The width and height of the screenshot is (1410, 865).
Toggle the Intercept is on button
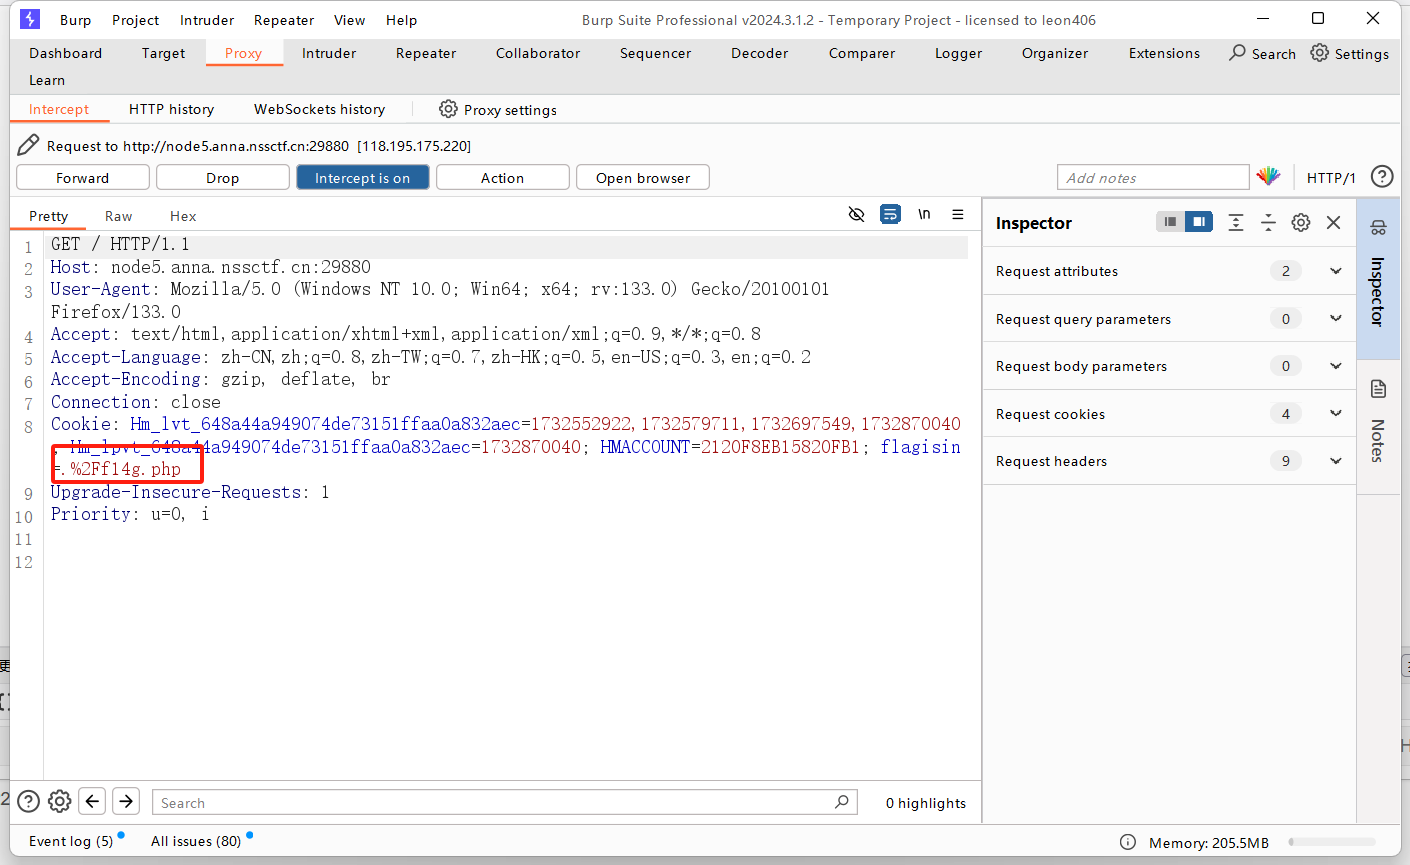tap(362, 177)
